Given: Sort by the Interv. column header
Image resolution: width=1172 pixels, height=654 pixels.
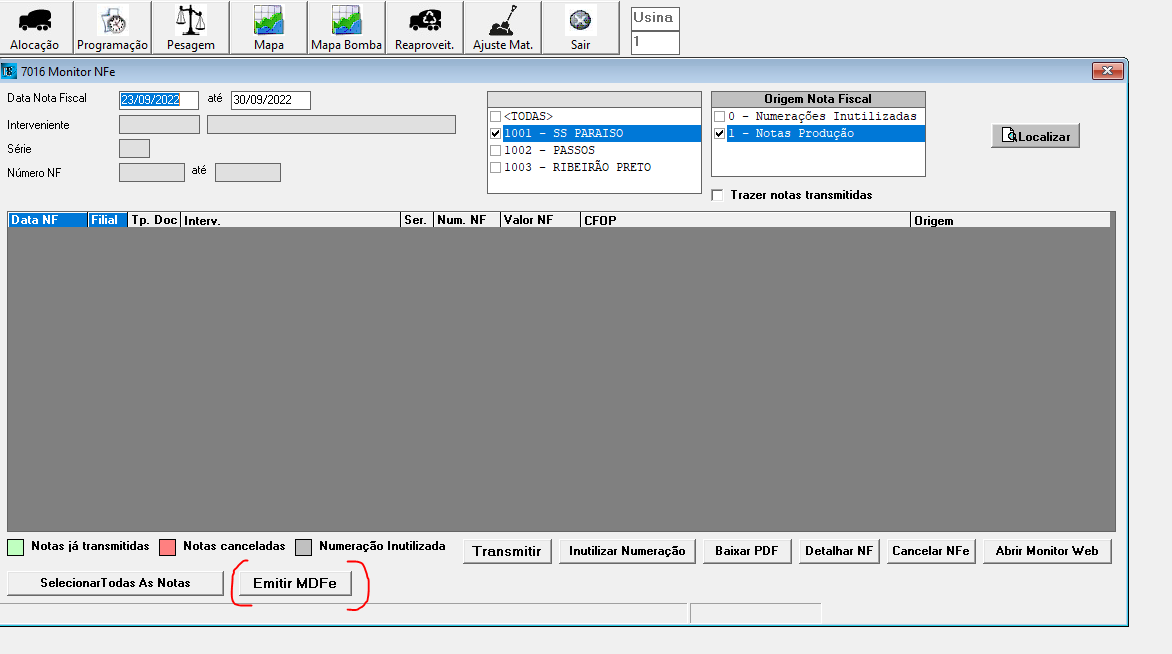Looking at the screenshot, I should 291,220.
